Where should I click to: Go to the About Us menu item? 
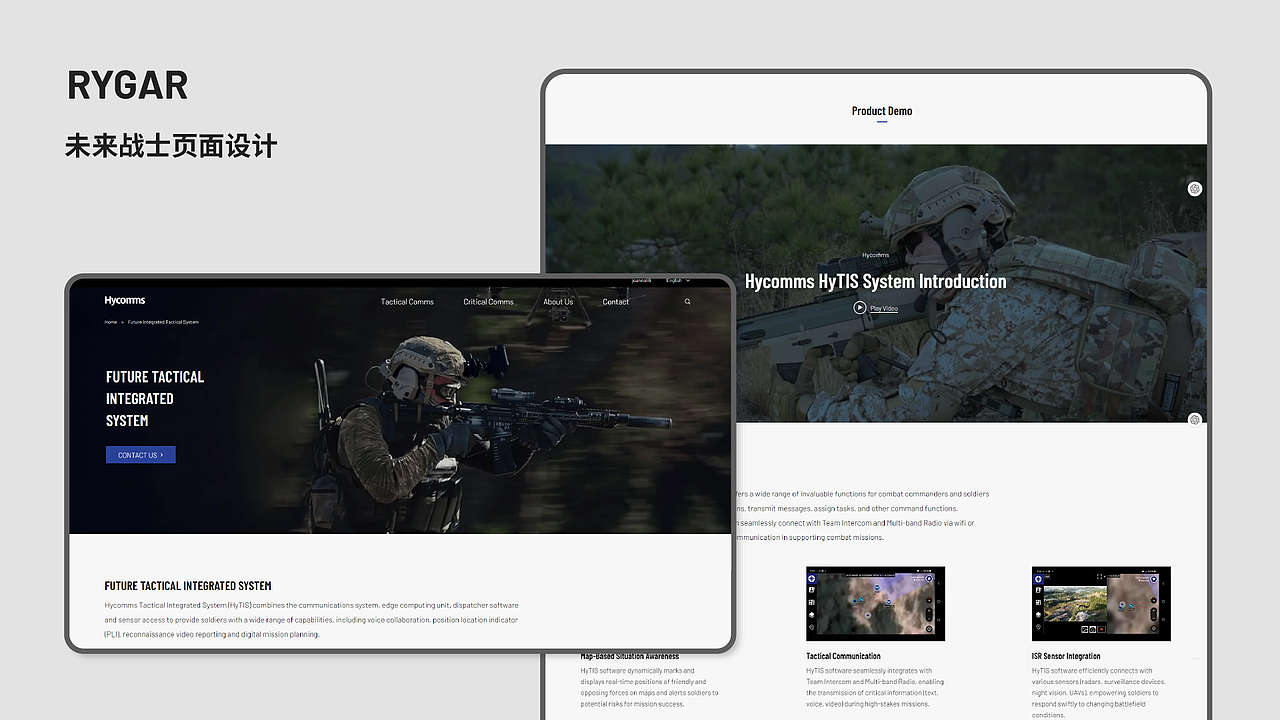tap(558, 302)
